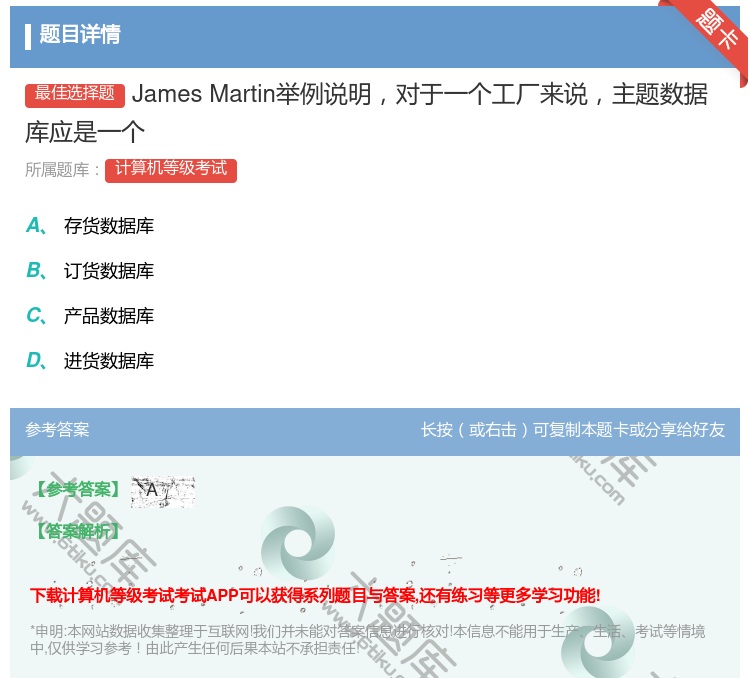Click the 参考答案 section heading
The height and width of the screenshot is (678, 750).
coord(57,430)
